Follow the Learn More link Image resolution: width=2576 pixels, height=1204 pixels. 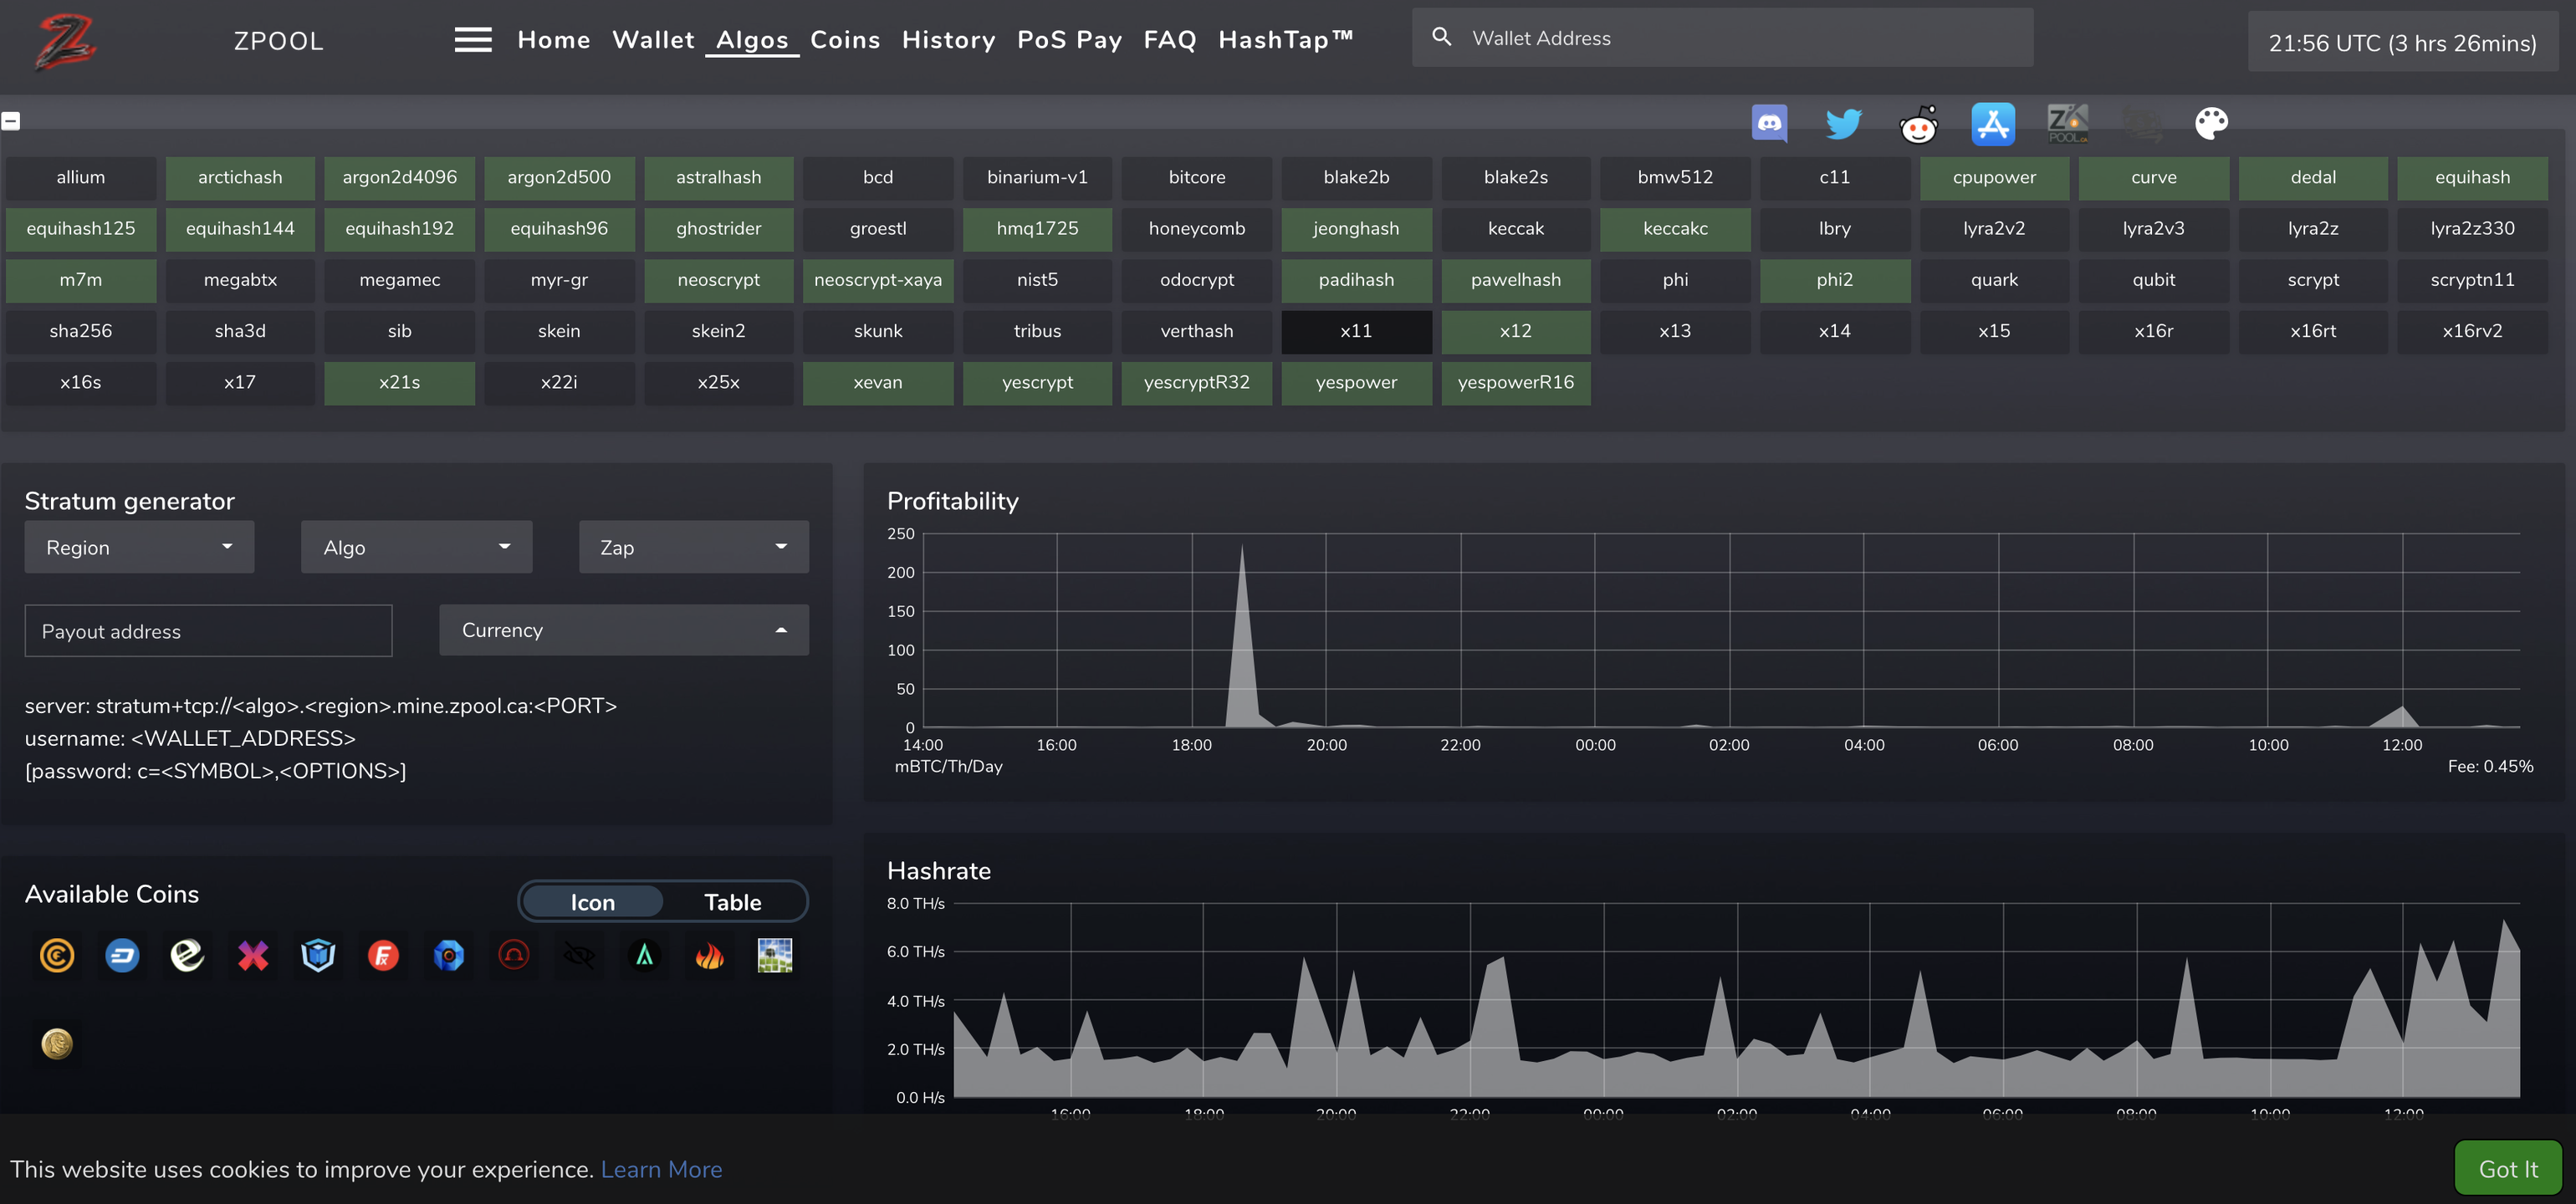[x=661, y=1169]
